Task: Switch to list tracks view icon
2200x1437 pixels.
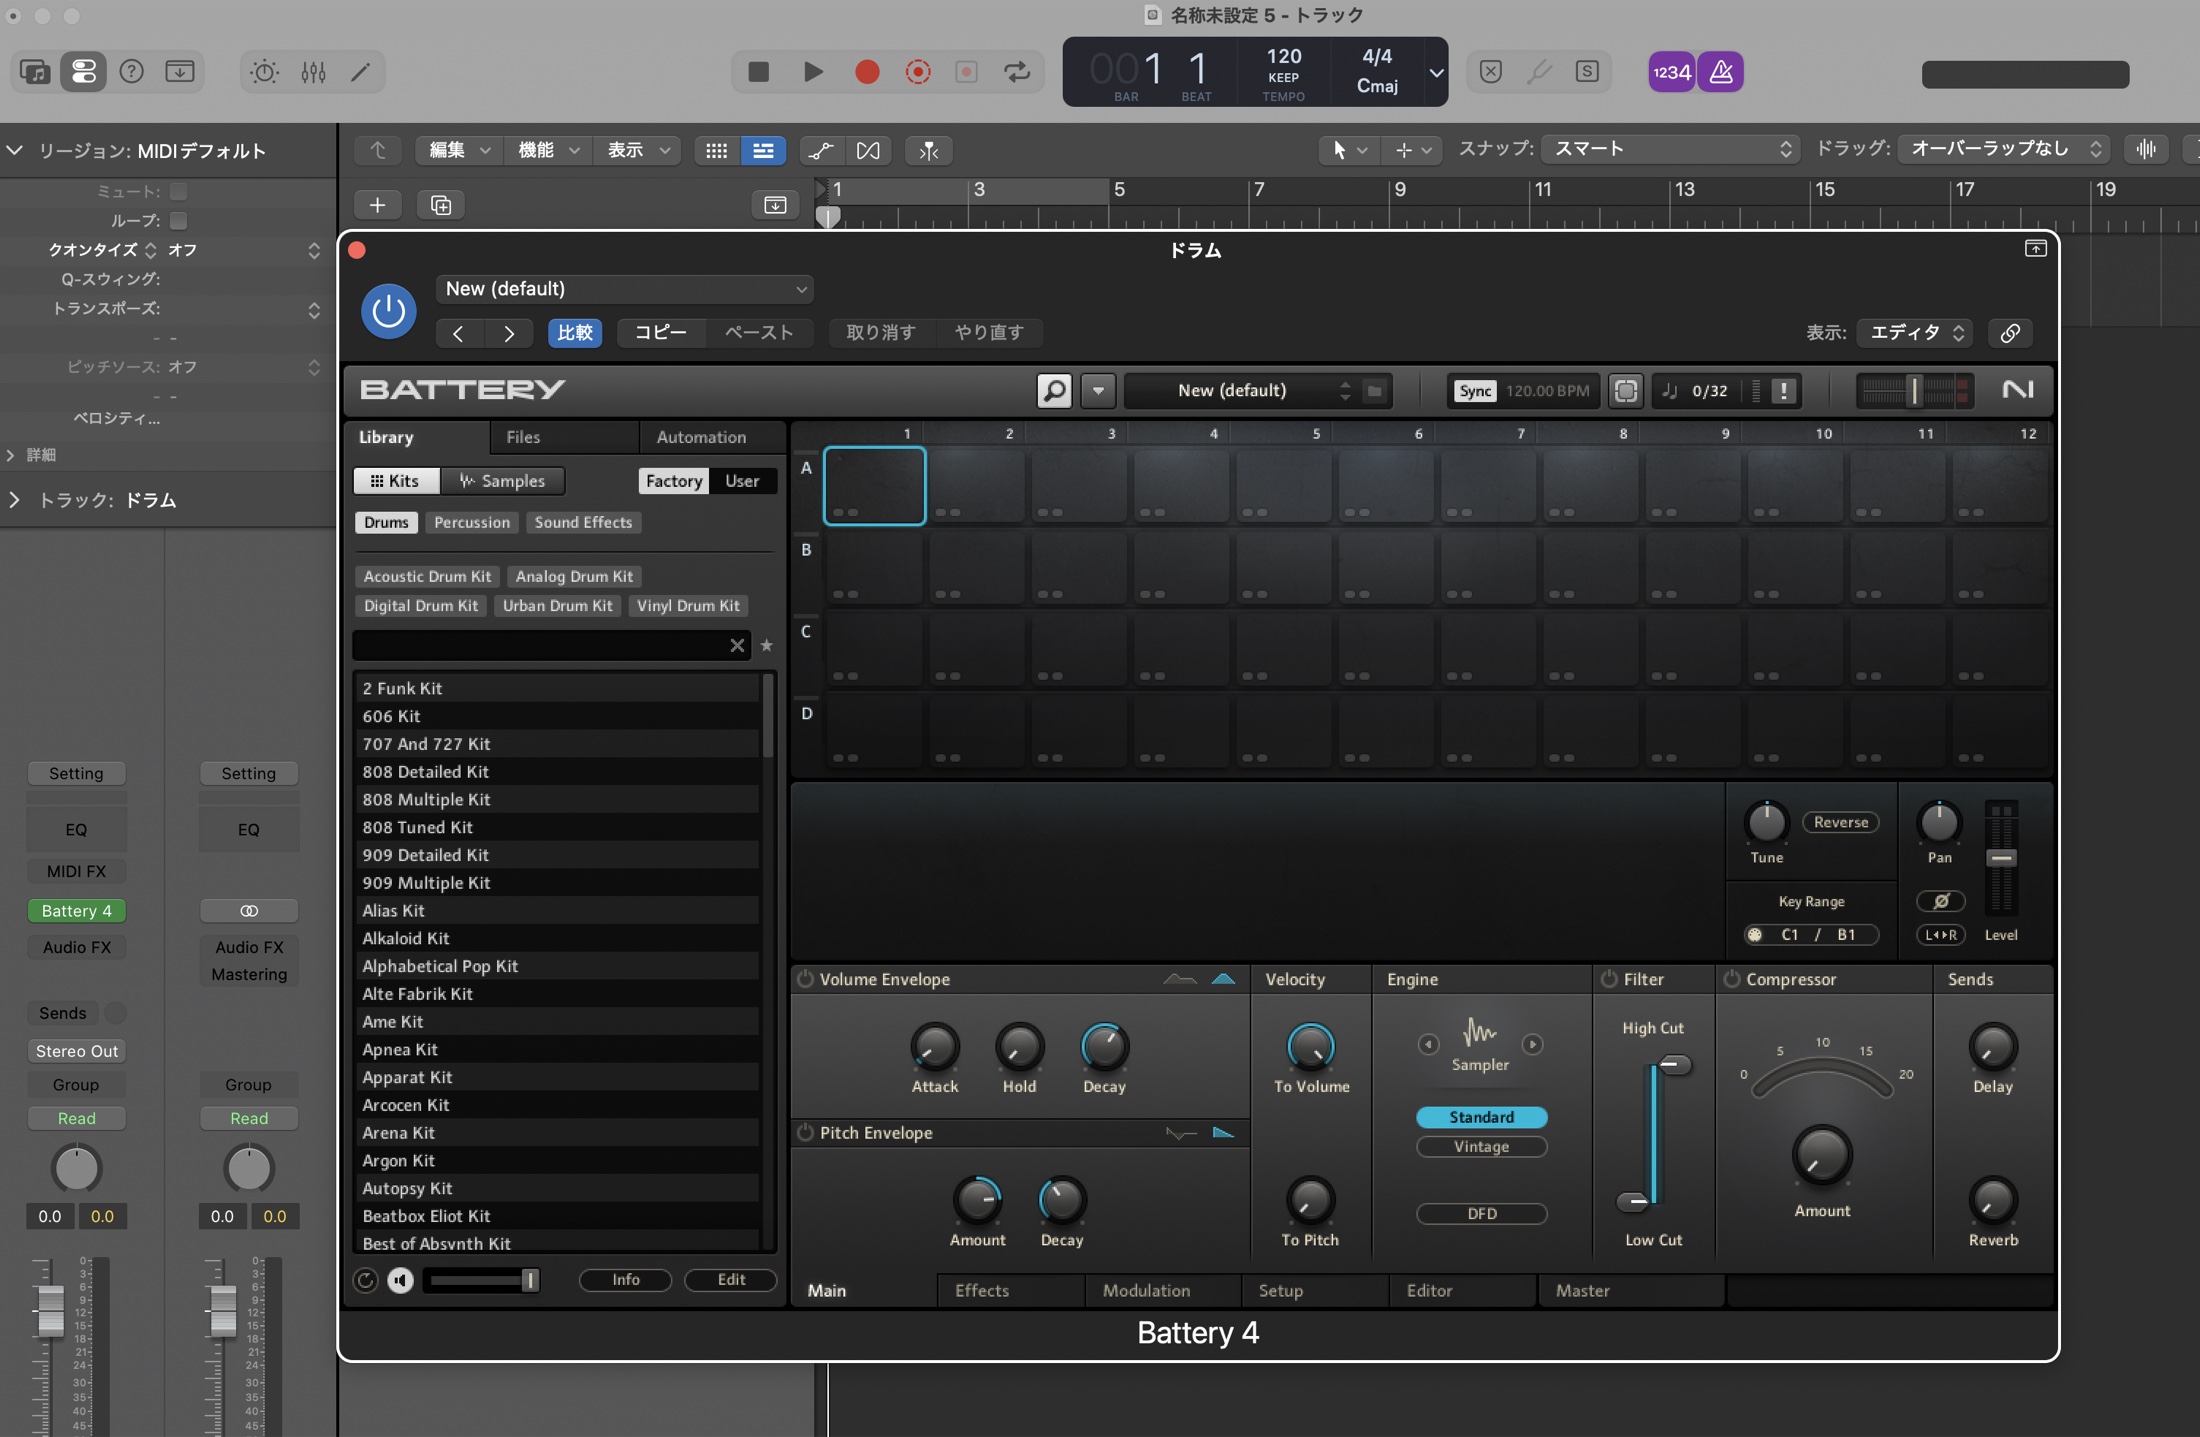Action: coord(763,150)
